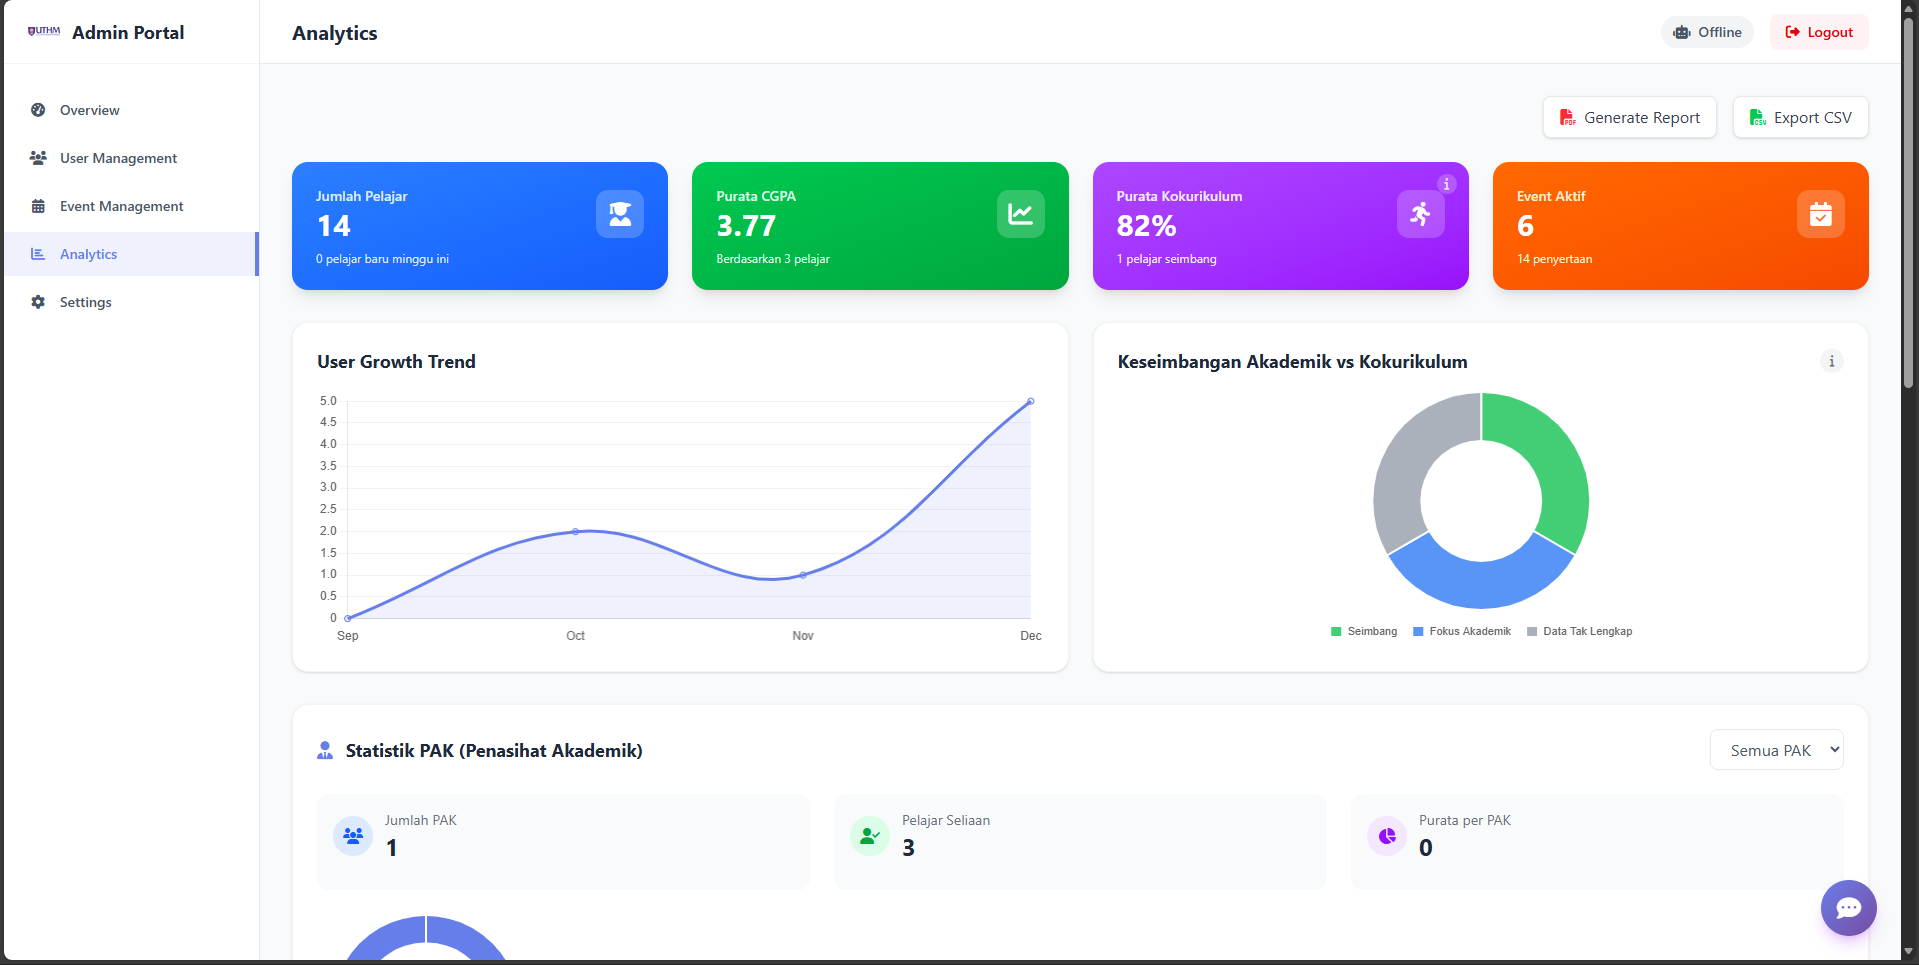Open the Semua PAK dropdown
1919x965 pixels.
[x=1777, y=749]
